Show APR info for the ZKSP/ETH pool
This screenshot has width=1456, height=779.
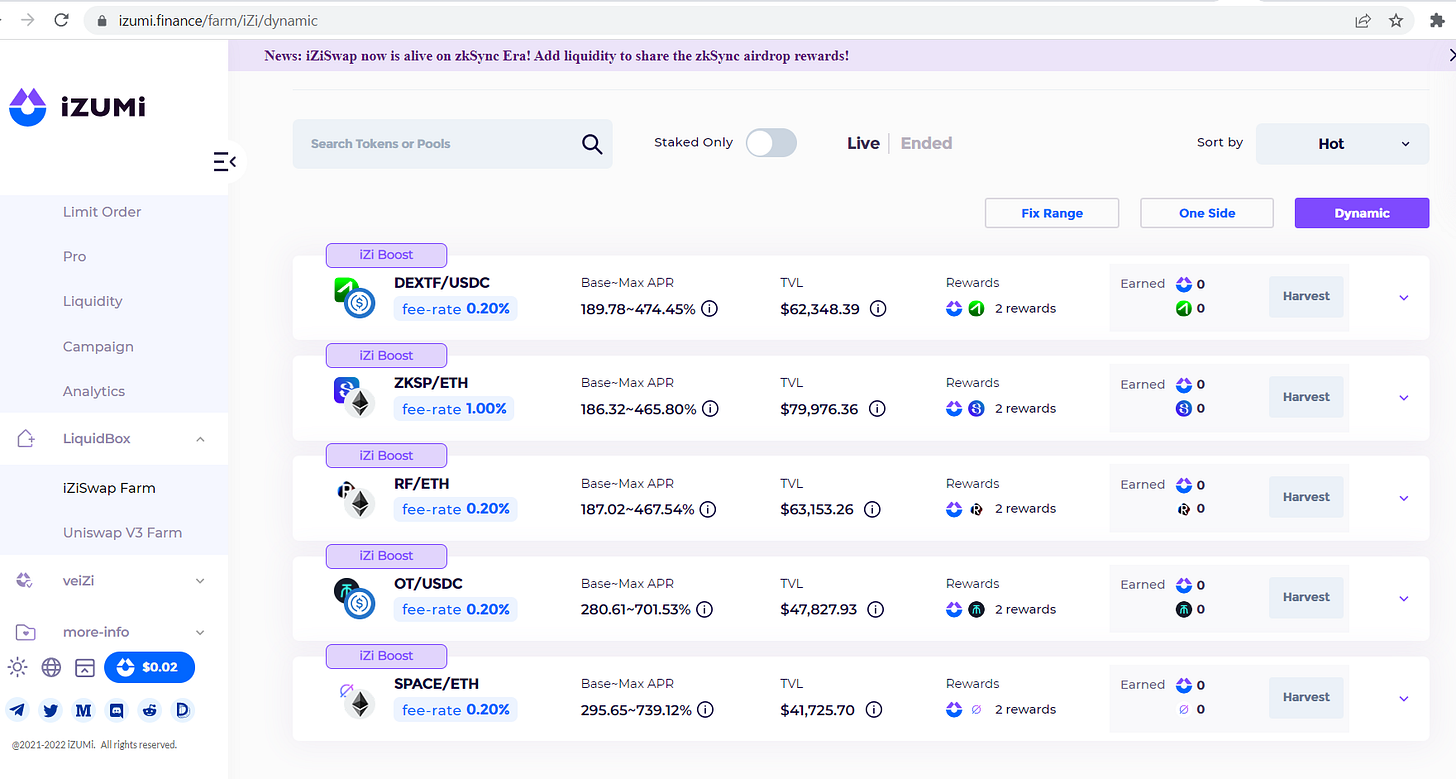tap(709, 409)
